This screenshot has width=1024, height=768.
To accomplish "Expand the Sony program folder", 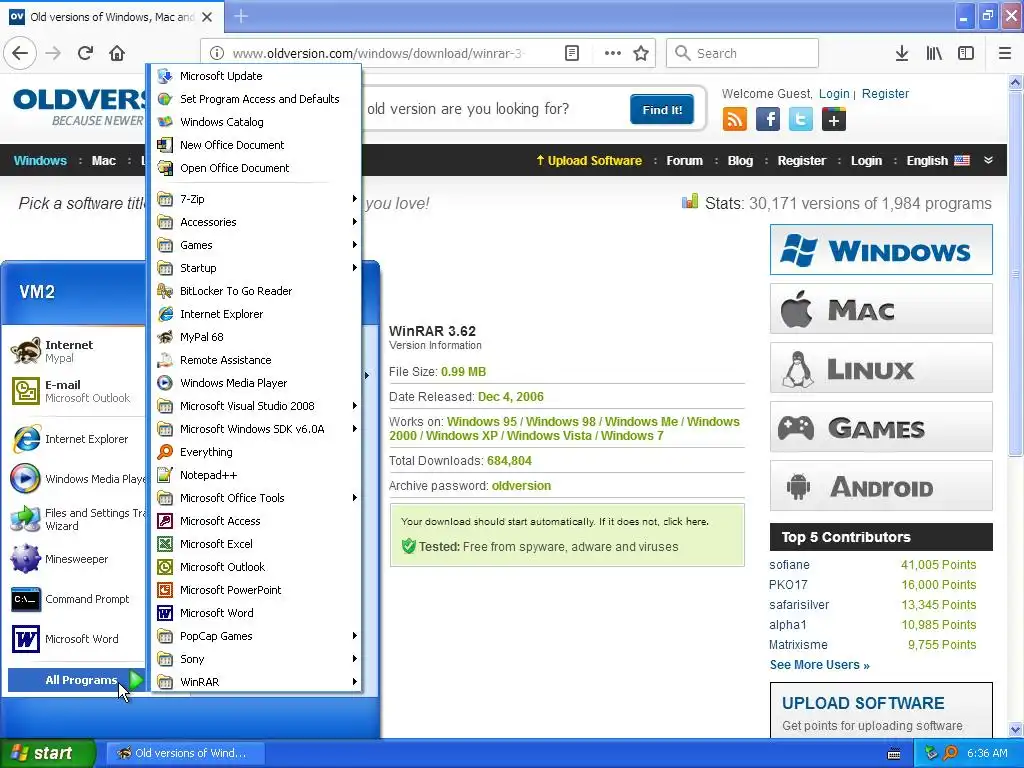I will click(x=257, y=659).
